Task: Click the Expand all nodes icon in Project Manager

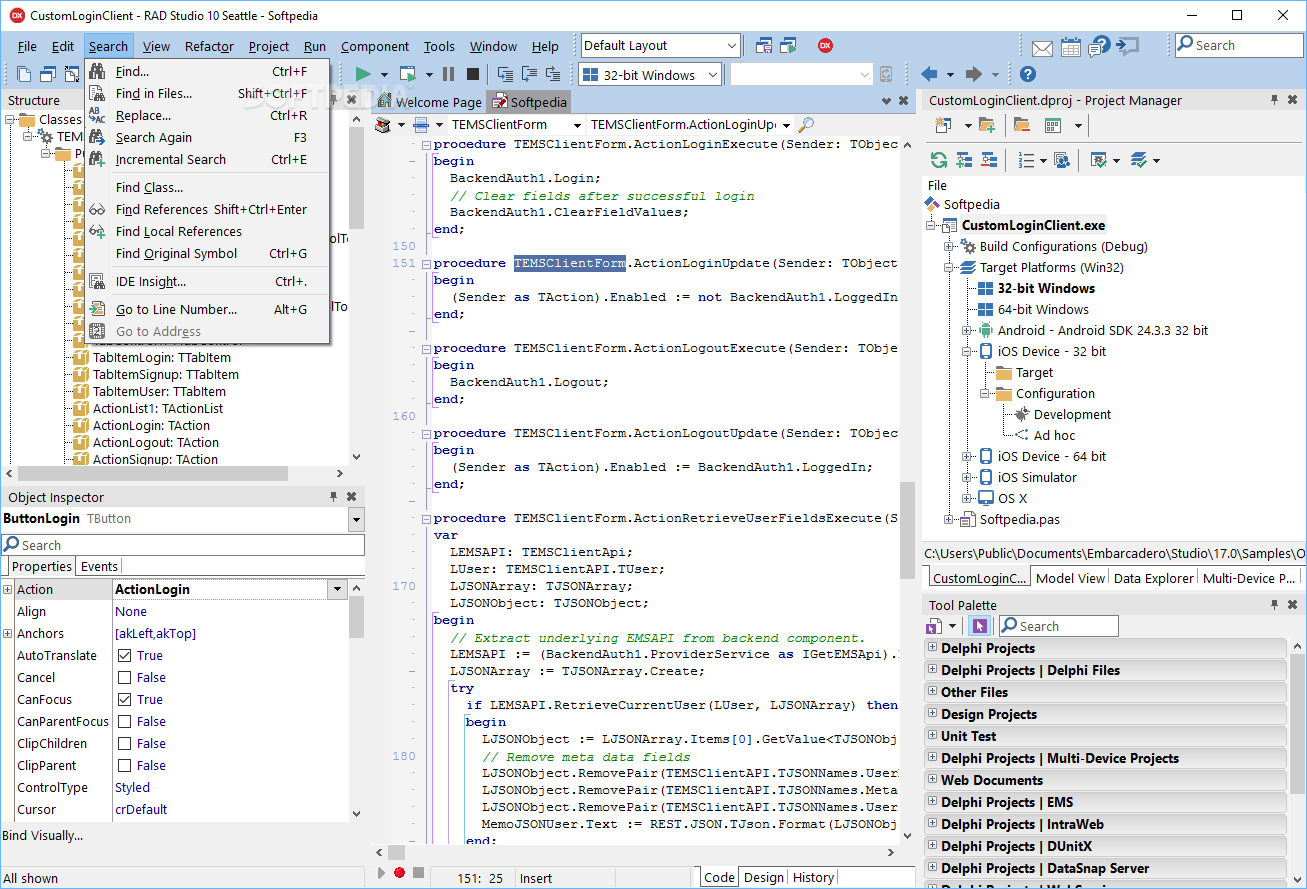Action: [x=964, y=160]
